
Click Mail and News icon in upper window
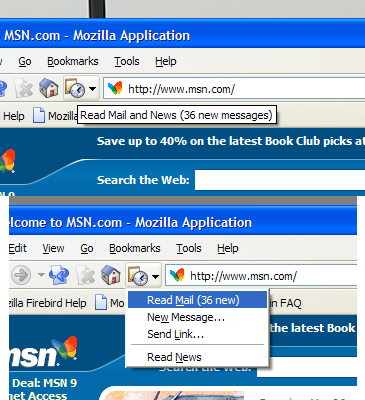[75, 89]
